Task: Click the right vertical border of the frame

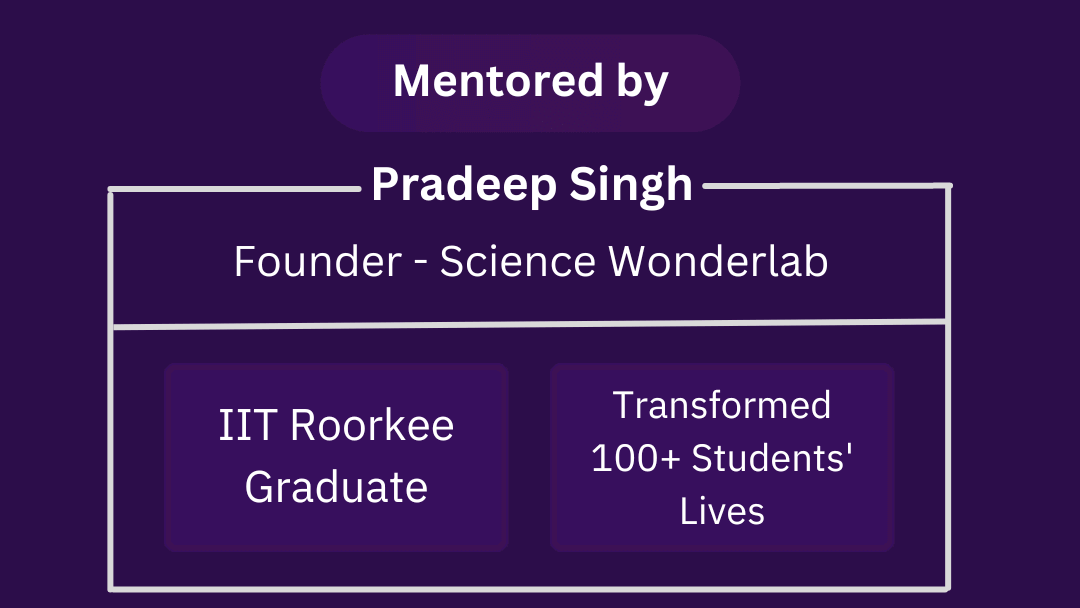Action: pos(948,387)
